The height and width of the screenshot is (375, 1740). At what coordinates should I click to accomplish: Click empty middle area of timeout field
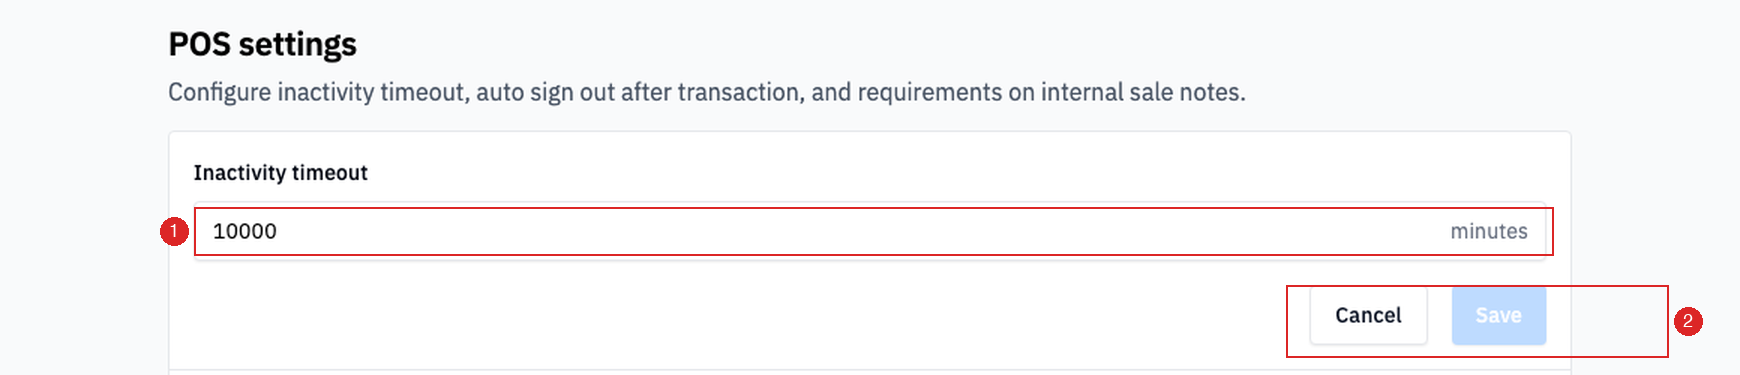[860, 231]
